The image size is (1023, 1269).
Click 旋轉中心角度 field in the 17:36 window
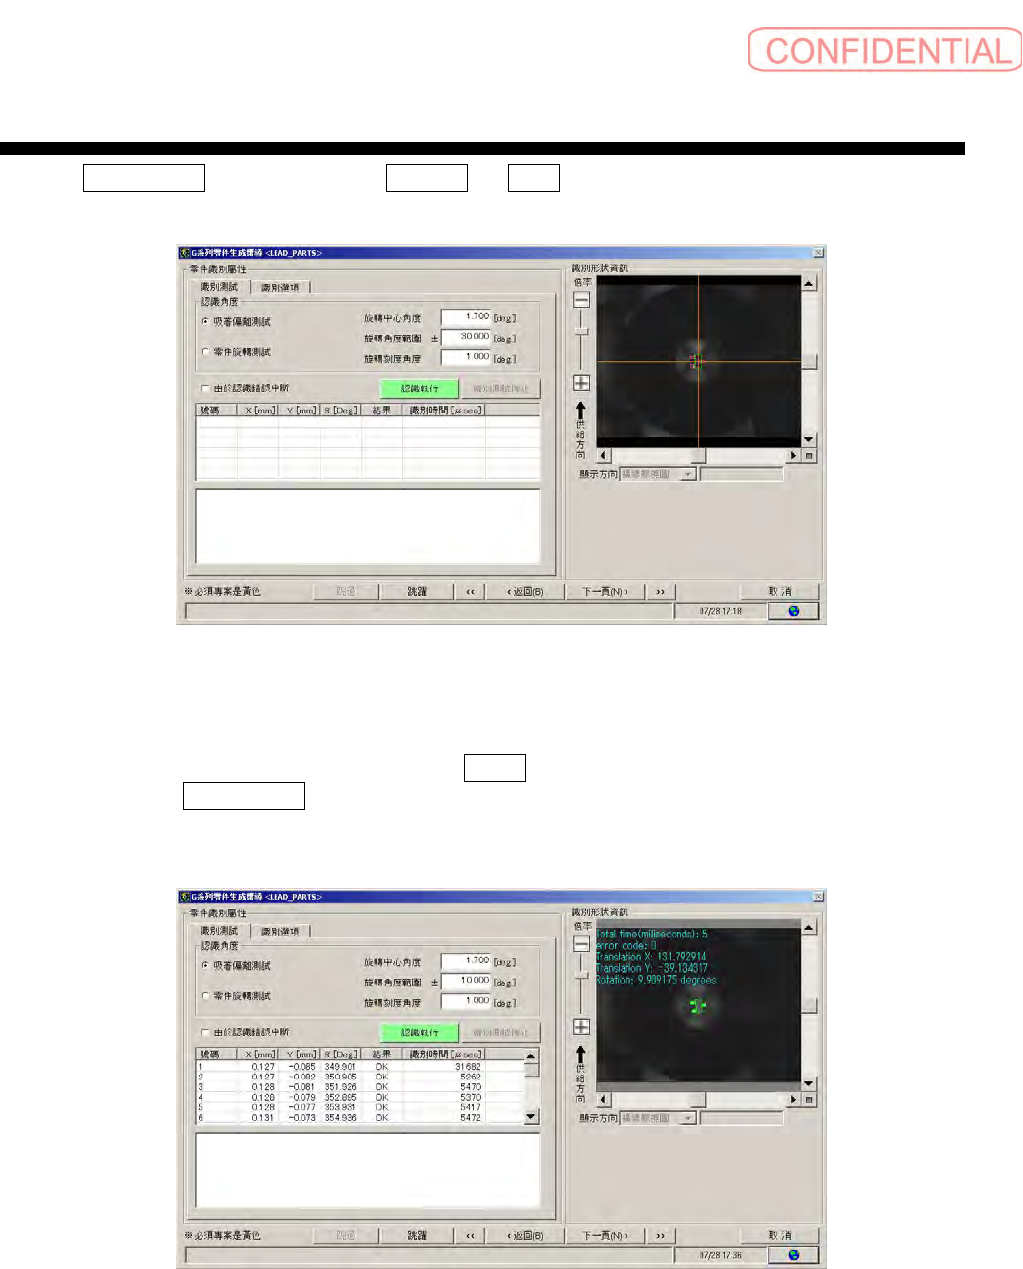coord(466,962)
